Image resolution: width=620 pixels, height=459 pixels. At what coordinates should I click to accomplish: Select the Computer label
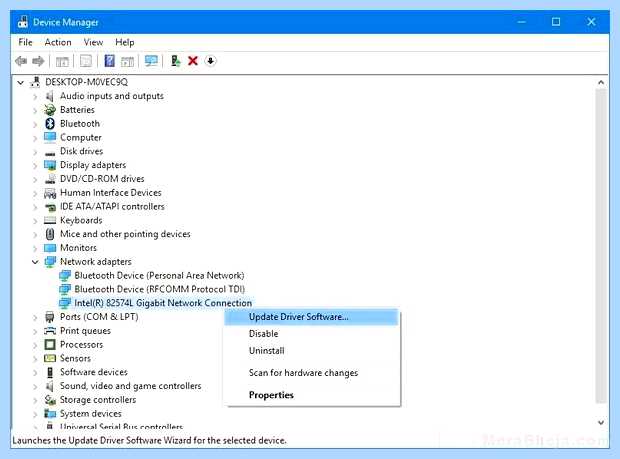81,138
